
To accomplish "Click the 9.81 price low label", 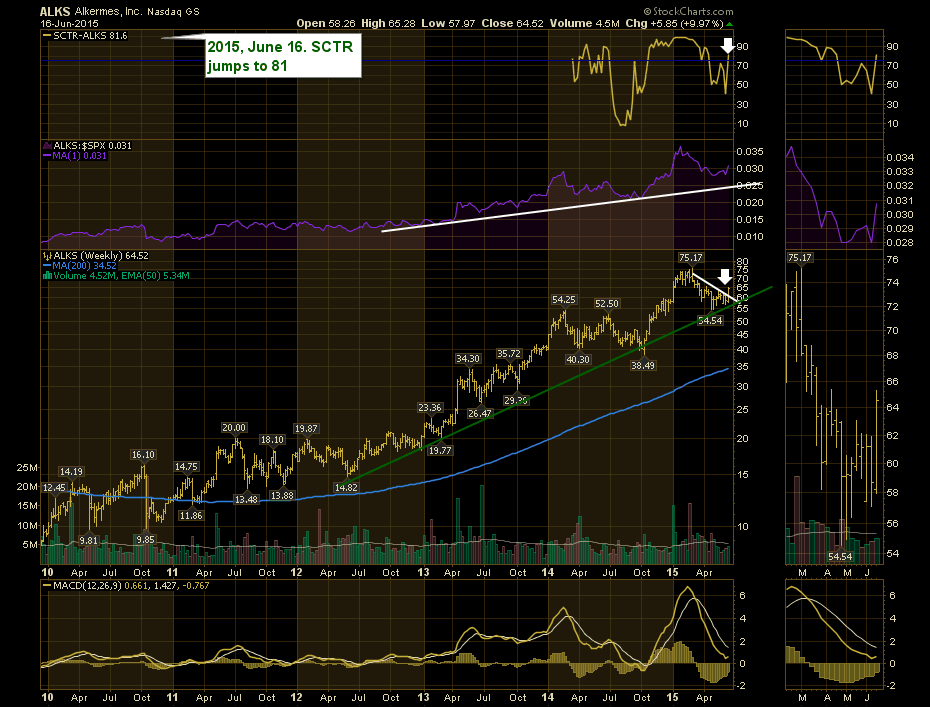I will [x=88, y=540].
